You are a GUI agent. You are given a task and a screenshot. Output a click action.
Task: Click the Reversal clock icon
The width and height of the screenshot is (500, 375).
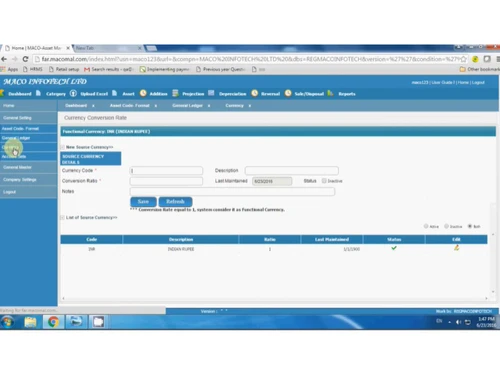(x=255, y=93)
